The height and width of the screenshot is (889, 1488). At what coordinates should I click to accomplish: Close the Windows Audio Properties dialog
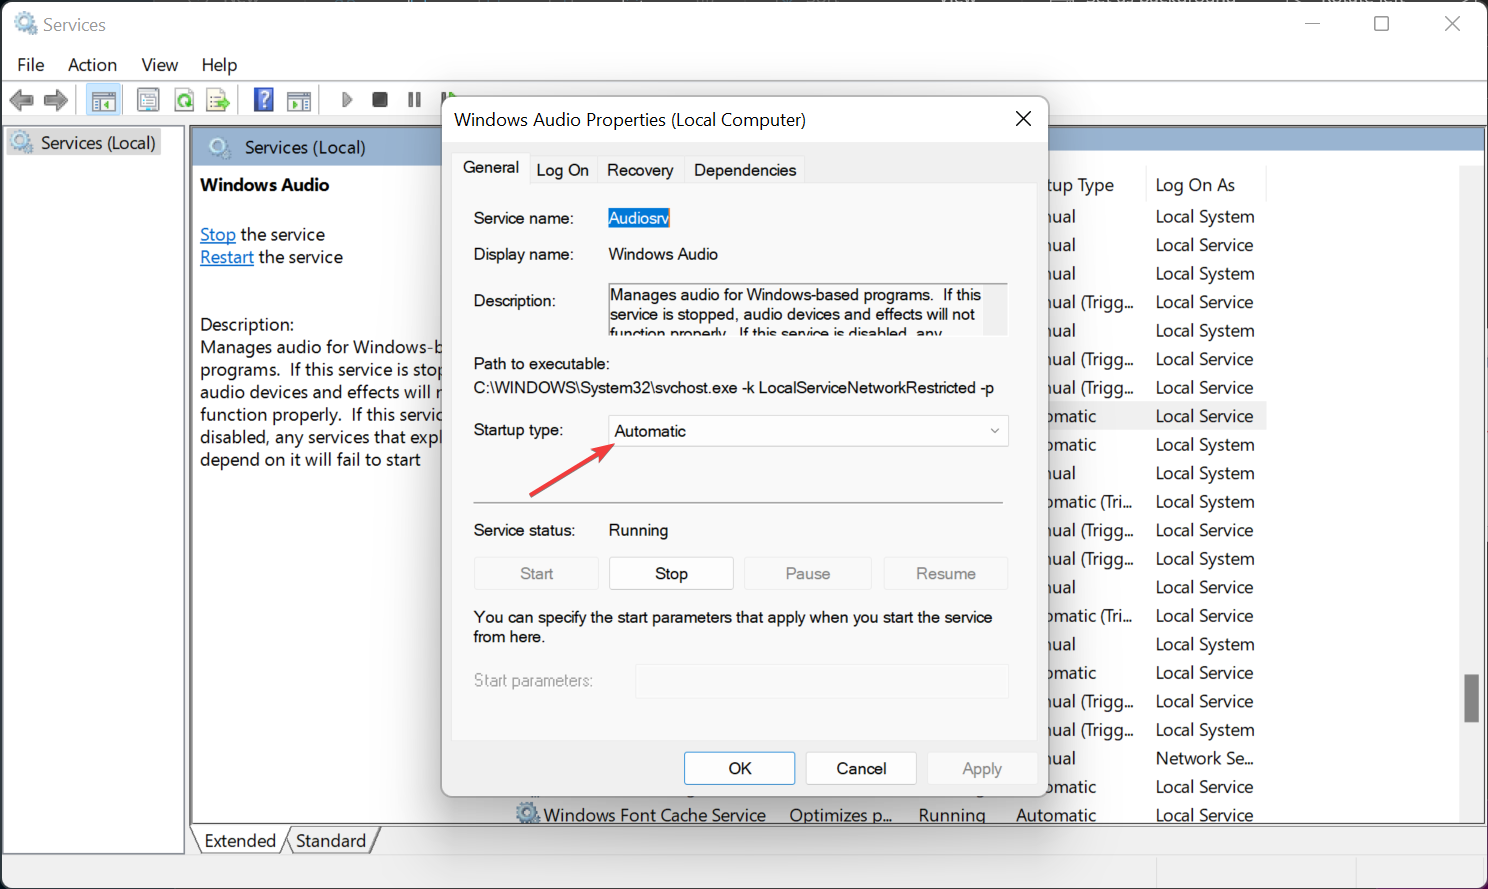[x=1023, y=119]
